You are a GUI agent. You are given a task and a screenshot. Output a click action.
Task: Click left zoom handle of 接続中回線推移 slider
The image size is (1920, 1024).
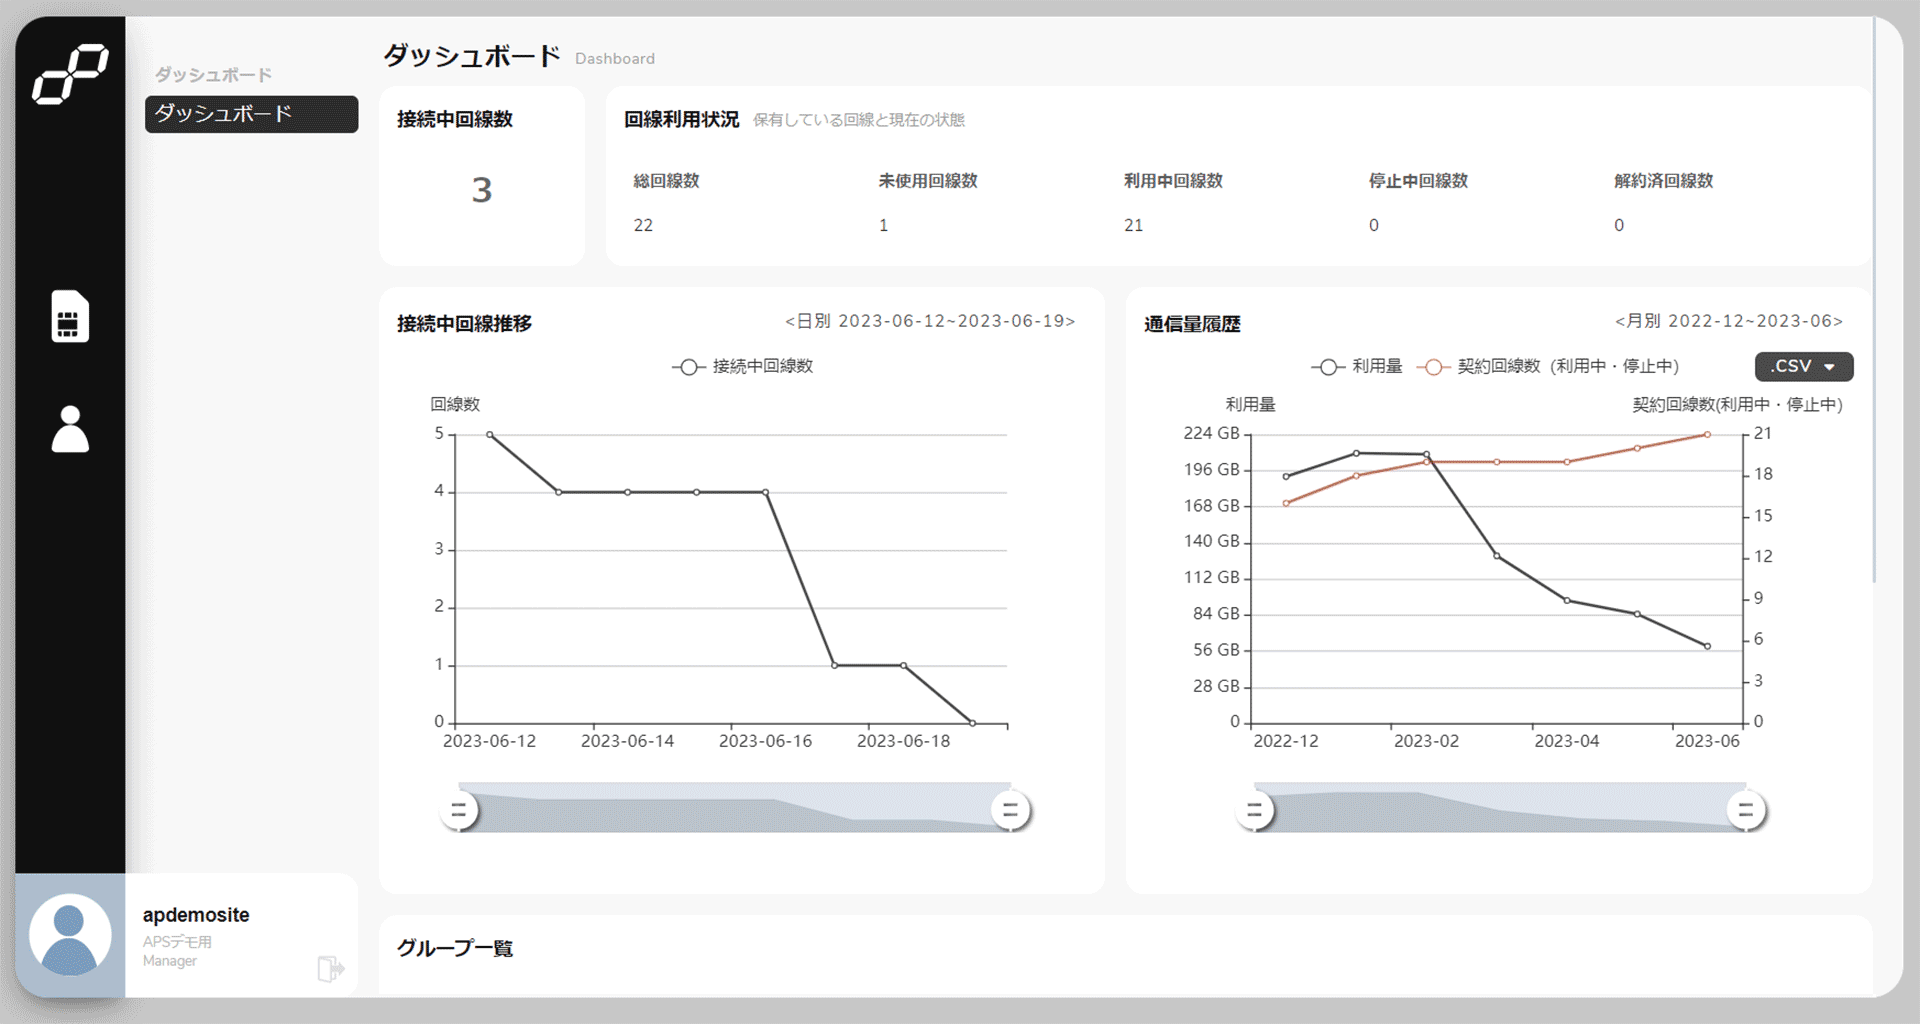tap(459, 810)
